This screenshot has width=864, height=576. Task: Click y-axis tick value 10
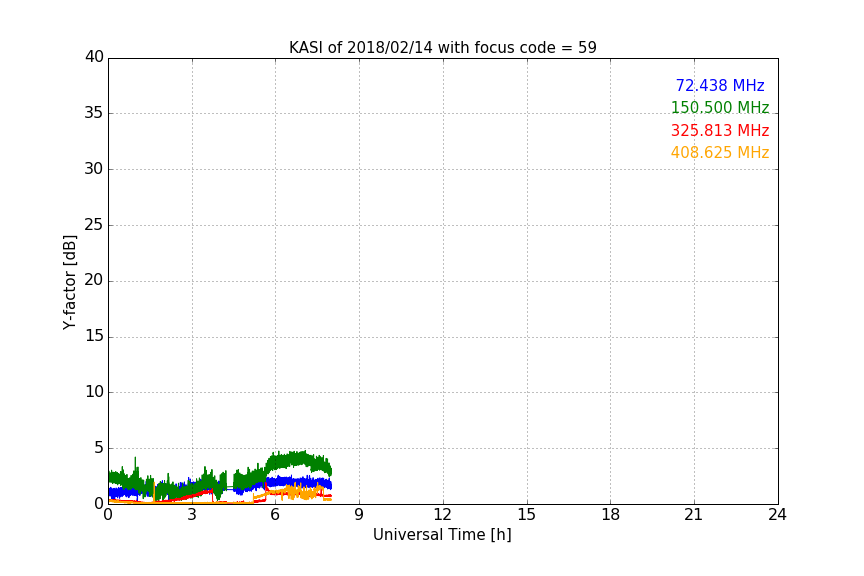[x=94, y=392]
